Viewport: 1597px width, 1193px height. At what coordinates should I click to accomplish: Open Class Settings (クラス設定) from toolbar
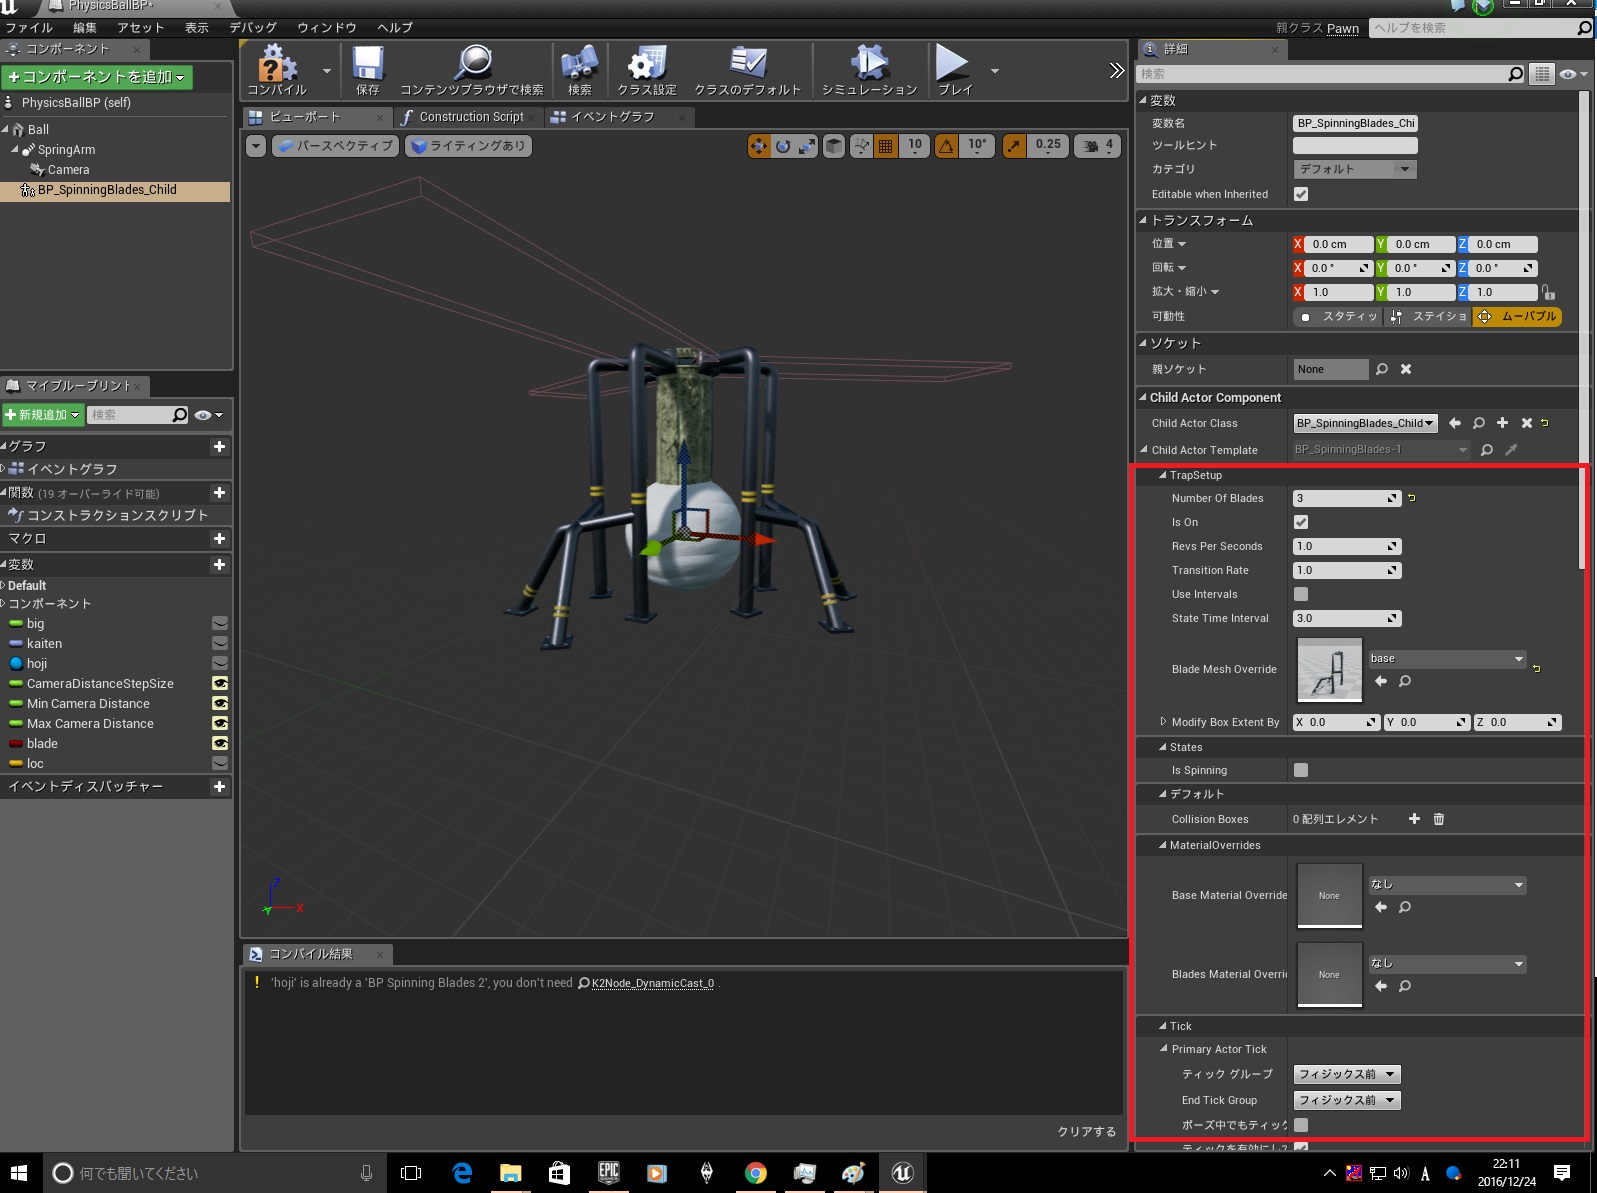tap(646, 67)
